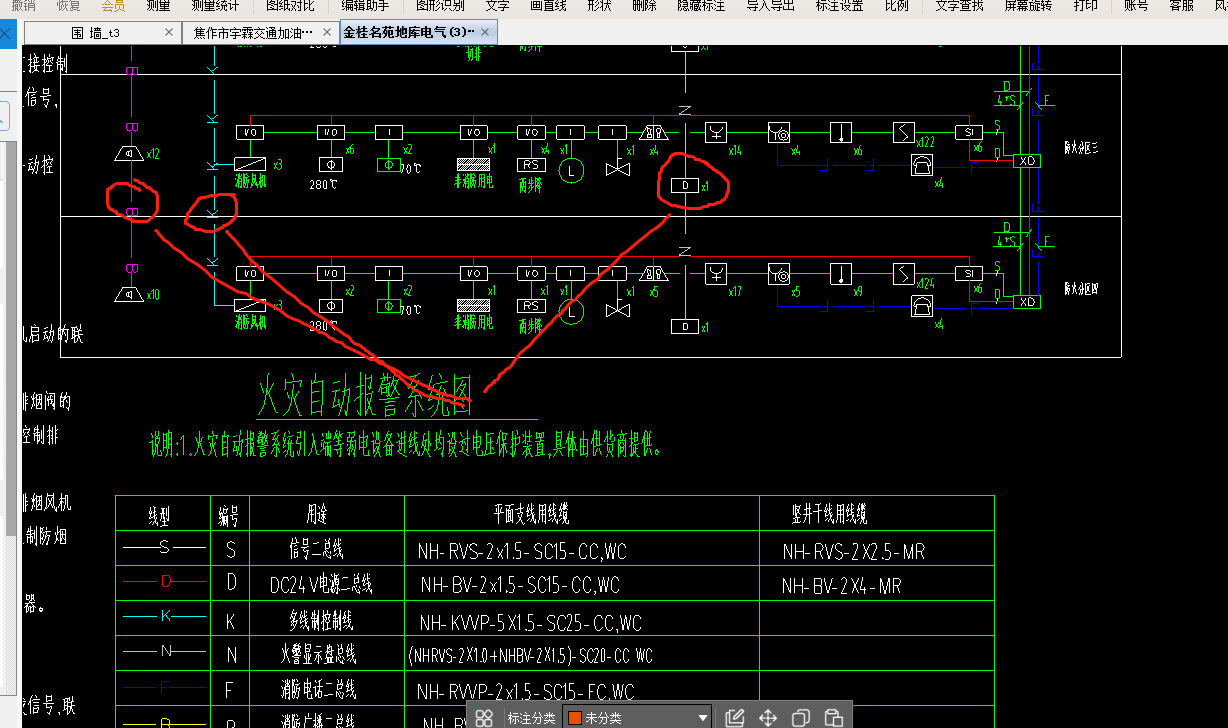Image resolution: width=1228 pixels, height=728 pixels.
Task: Click the 防火分区三 label
Action: point(1081,148)
